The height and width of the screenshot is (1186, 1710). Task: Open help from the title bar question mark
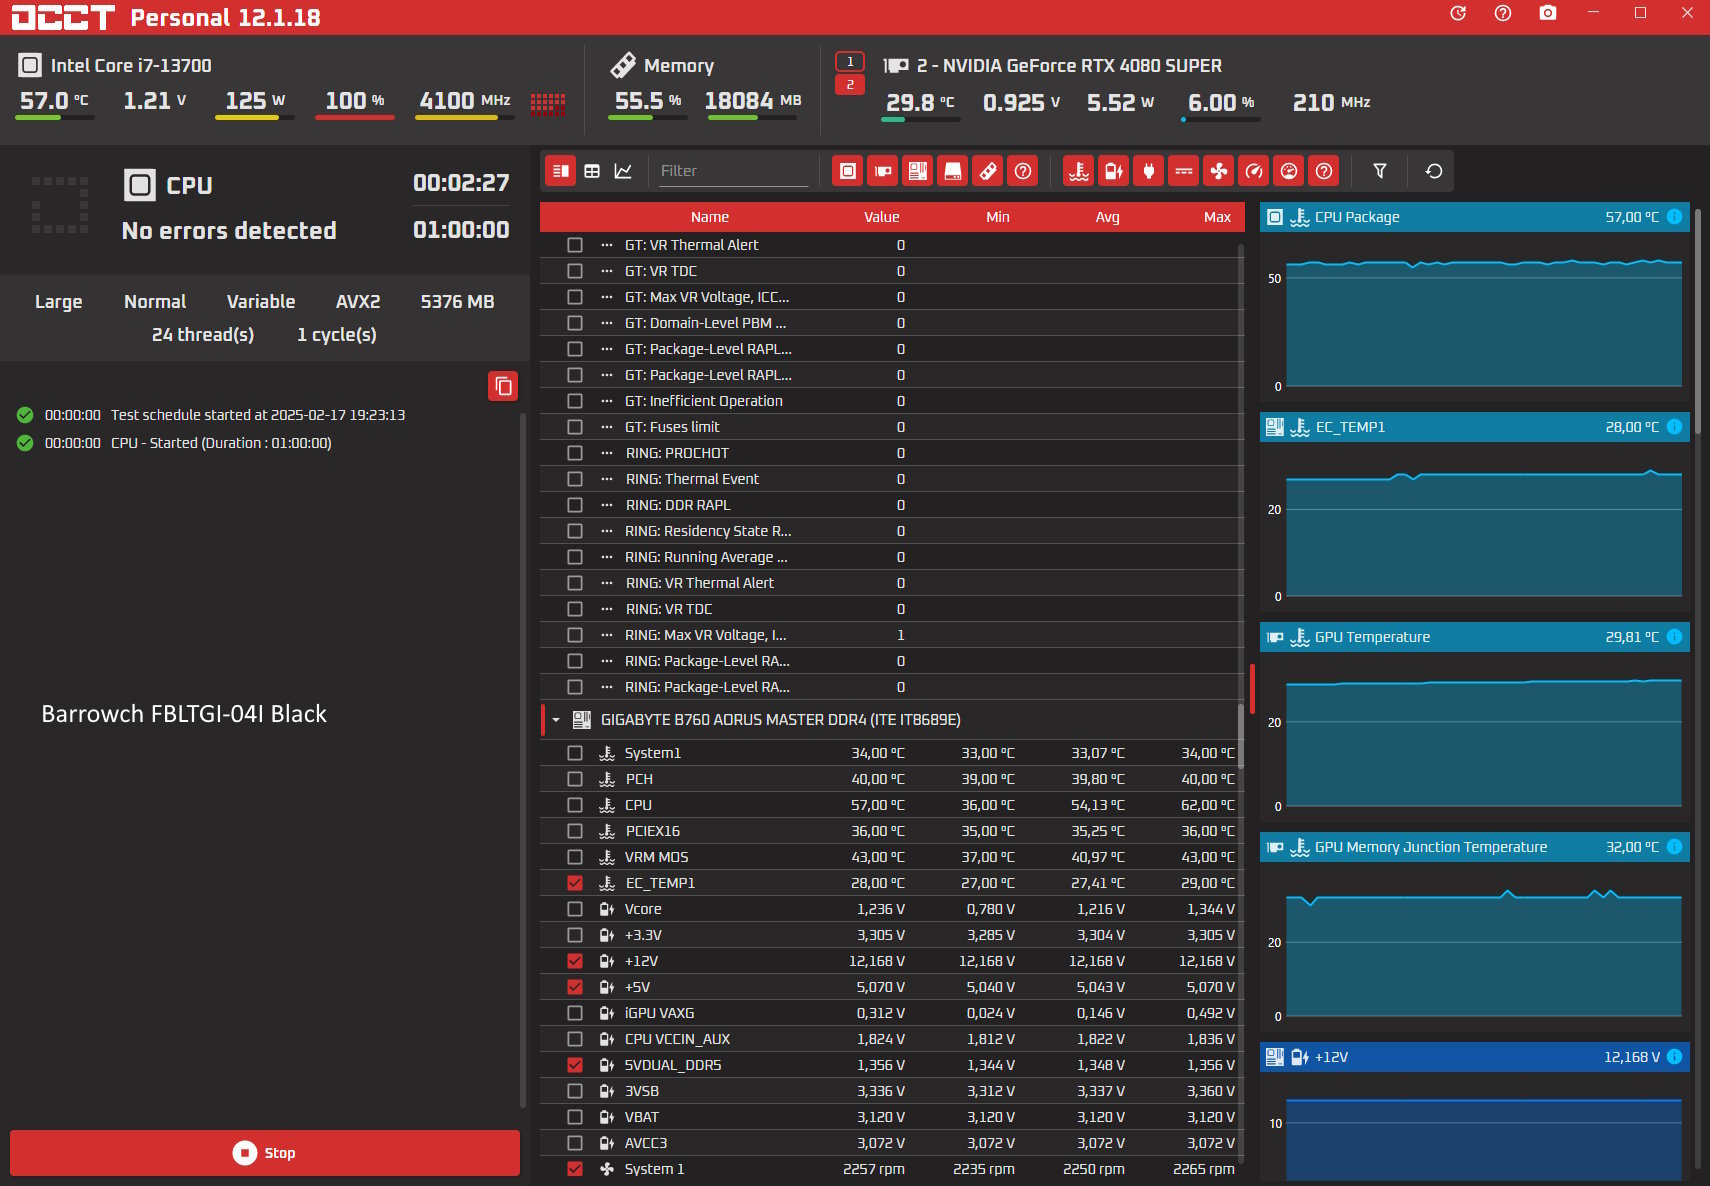[x=1503, y=13]
